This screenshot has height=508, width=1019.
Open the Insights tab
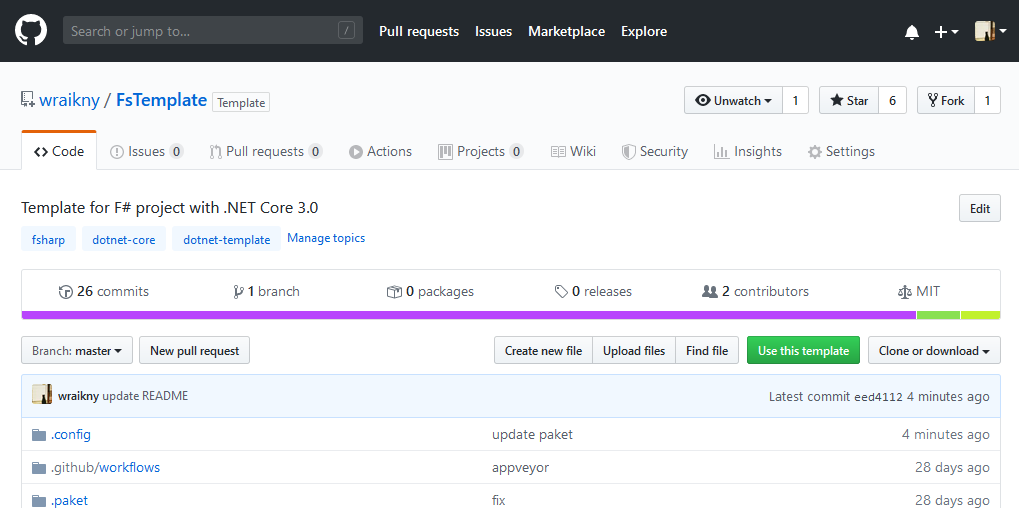tap(747, 151)
